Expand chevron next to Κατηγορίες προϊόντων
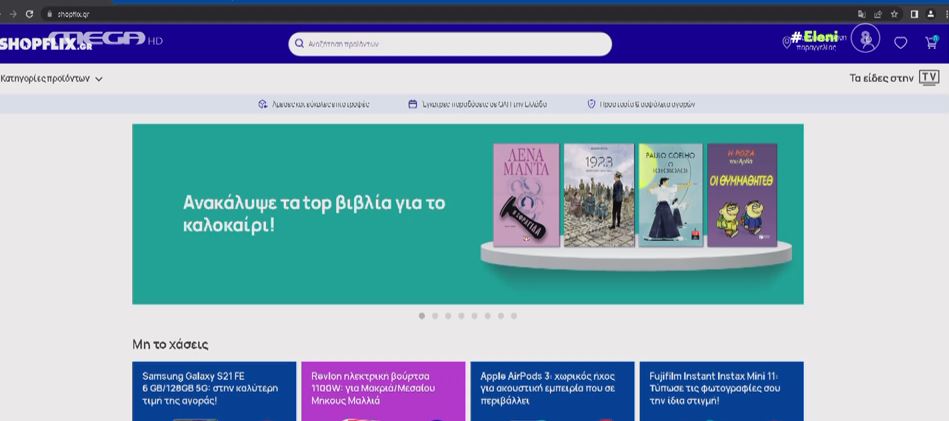This screenshot has height=421, width=949. pyautogui.click(x=99, y=79)
